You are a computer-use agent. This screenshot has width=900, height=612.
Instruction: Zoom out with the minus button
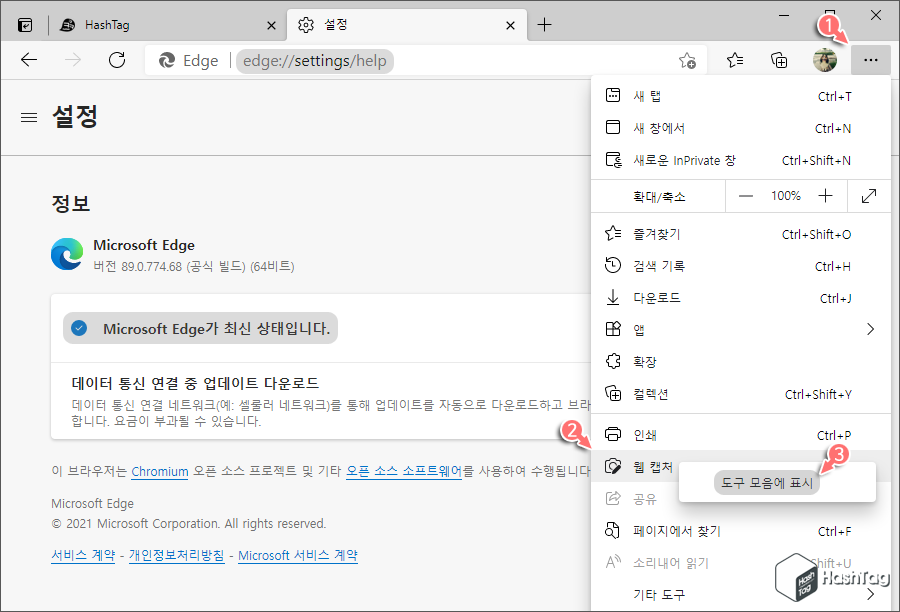click(x=746, y=196)
